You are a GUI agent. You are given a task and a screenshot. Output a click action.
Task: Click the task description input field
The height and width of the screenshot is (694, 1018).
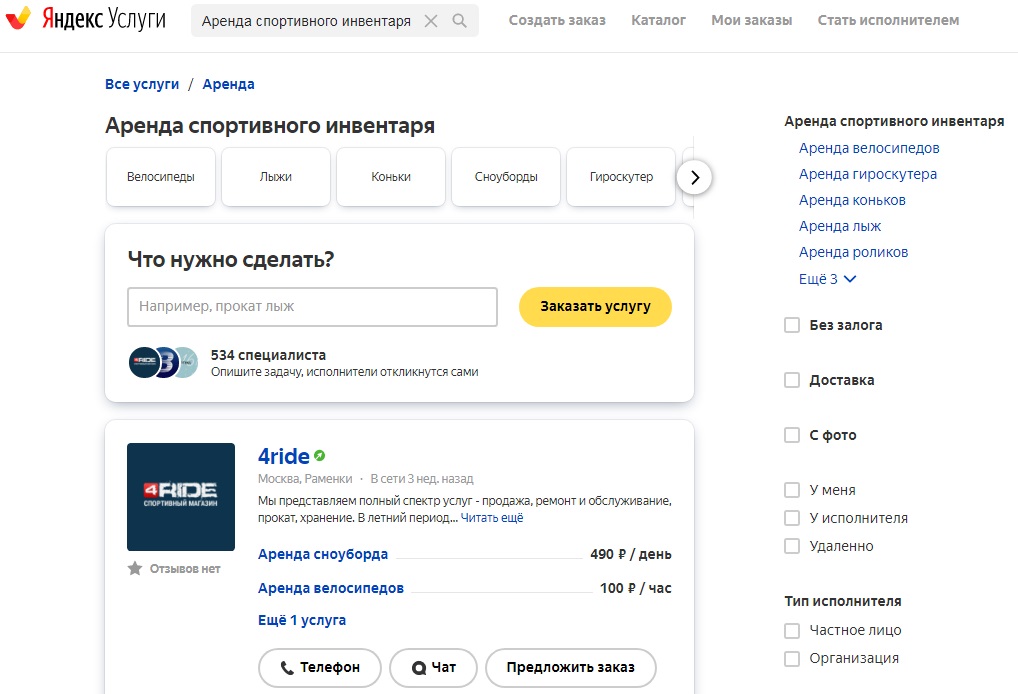[312, 306]
